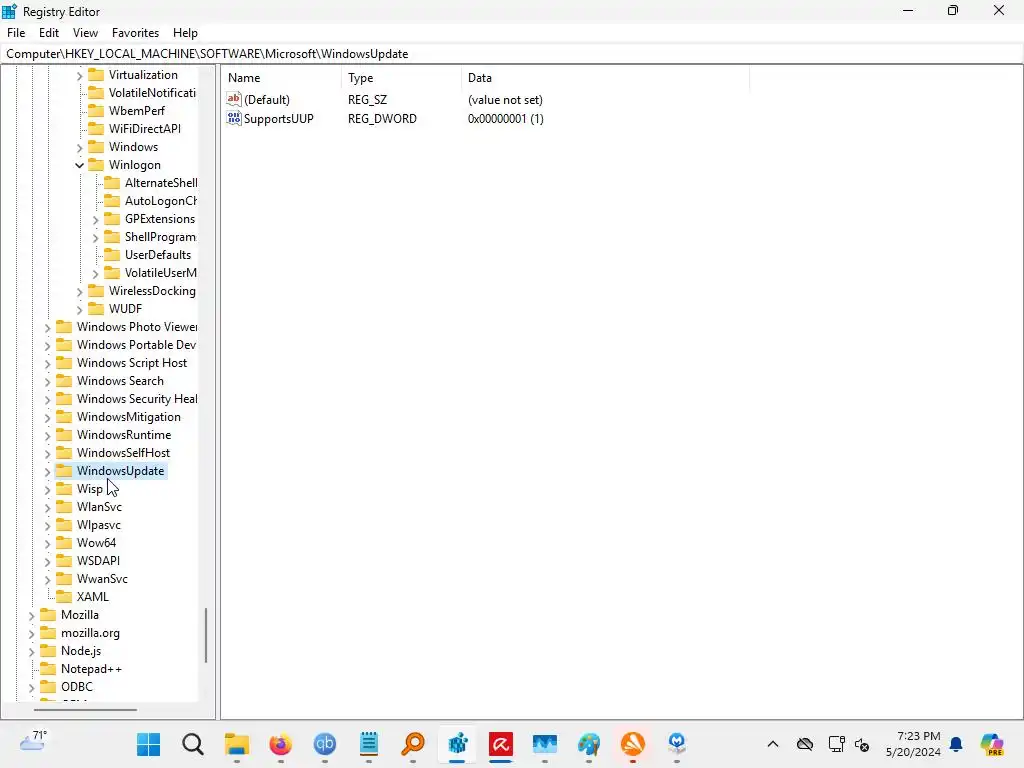Open Copilot preview from taskbar
Screen dimensions: 1024x768
pyautogui.click(x=992, y=744)
